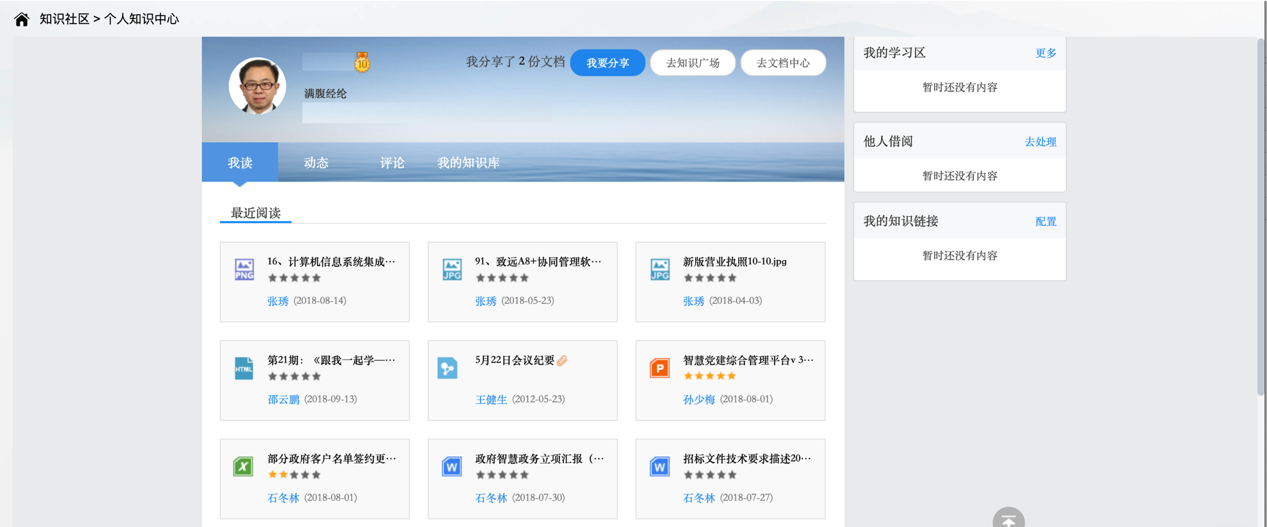Click the user profile avatar photo
The height and width of the screenshot is (527, 1267).
257,86
